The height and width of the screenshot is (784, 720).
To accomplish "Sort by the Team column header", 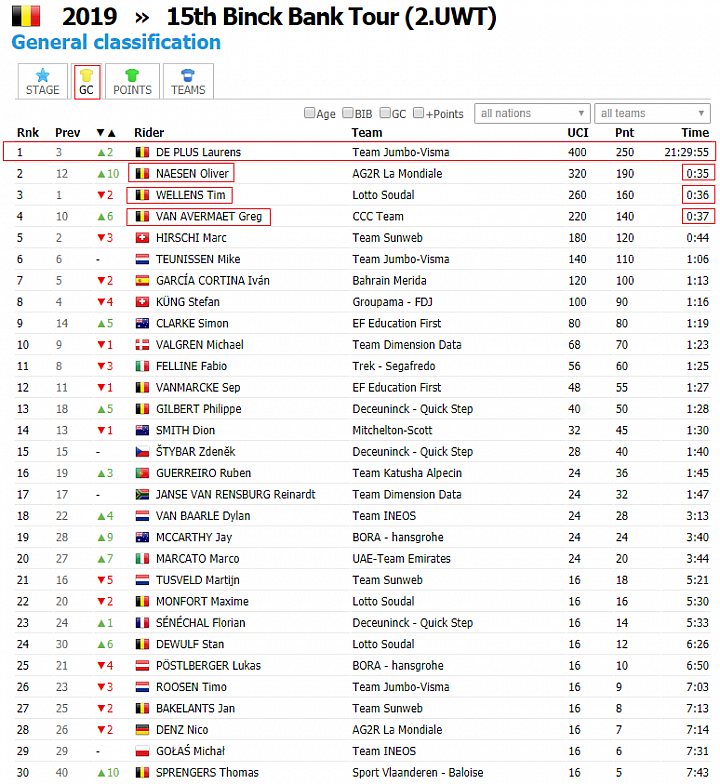I will [x=367, y=132].
